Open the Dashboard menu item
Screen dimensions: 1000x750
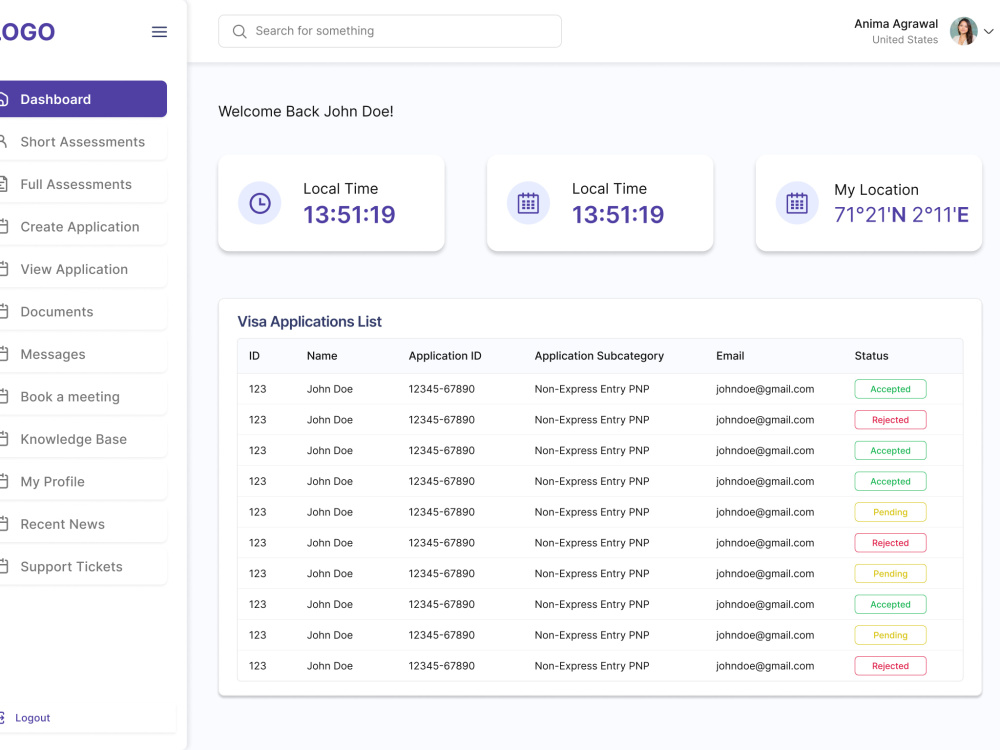[84, 99]
